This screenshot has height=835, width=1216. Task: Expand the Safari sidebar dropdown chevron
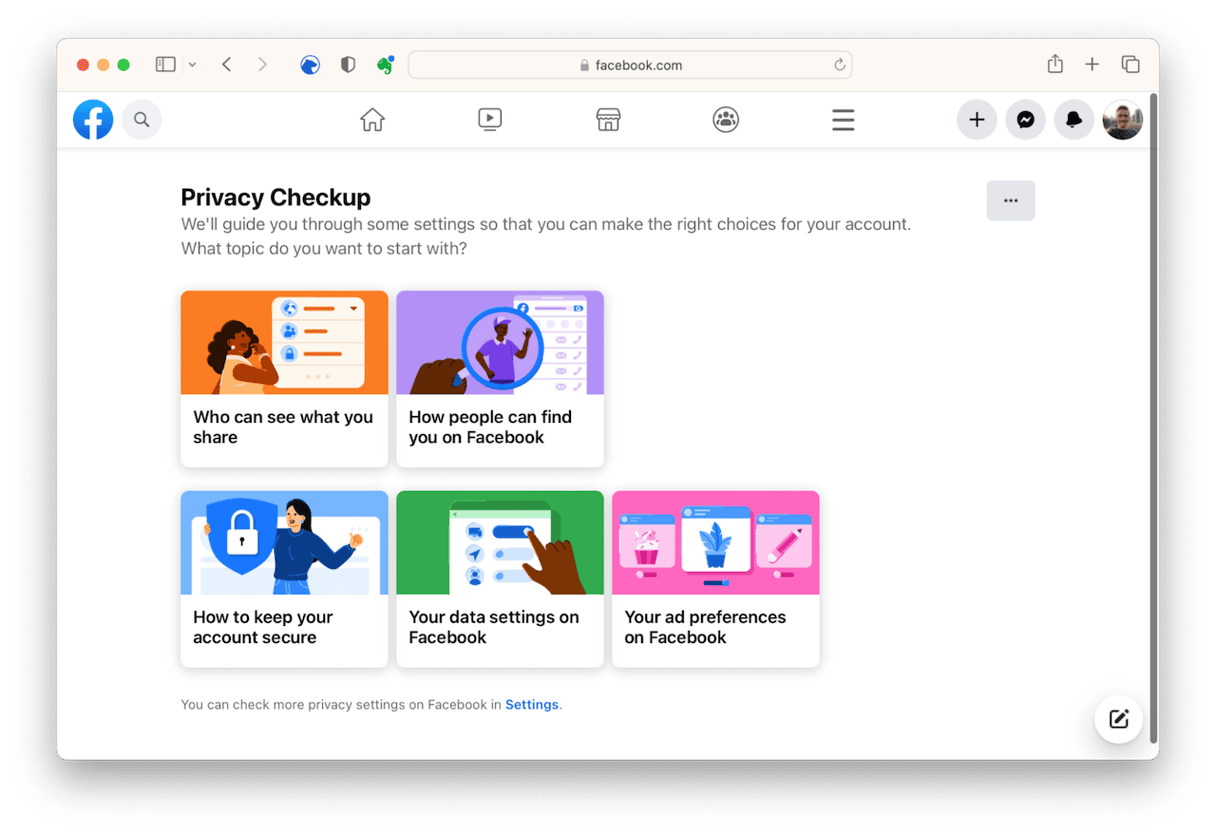click(192, 65)
